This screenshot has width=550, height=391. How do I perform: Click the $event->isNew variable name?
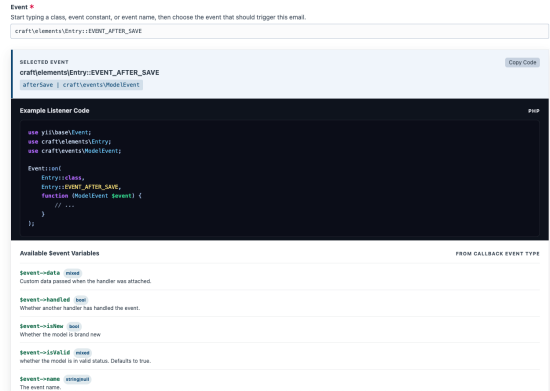(41, 326)
